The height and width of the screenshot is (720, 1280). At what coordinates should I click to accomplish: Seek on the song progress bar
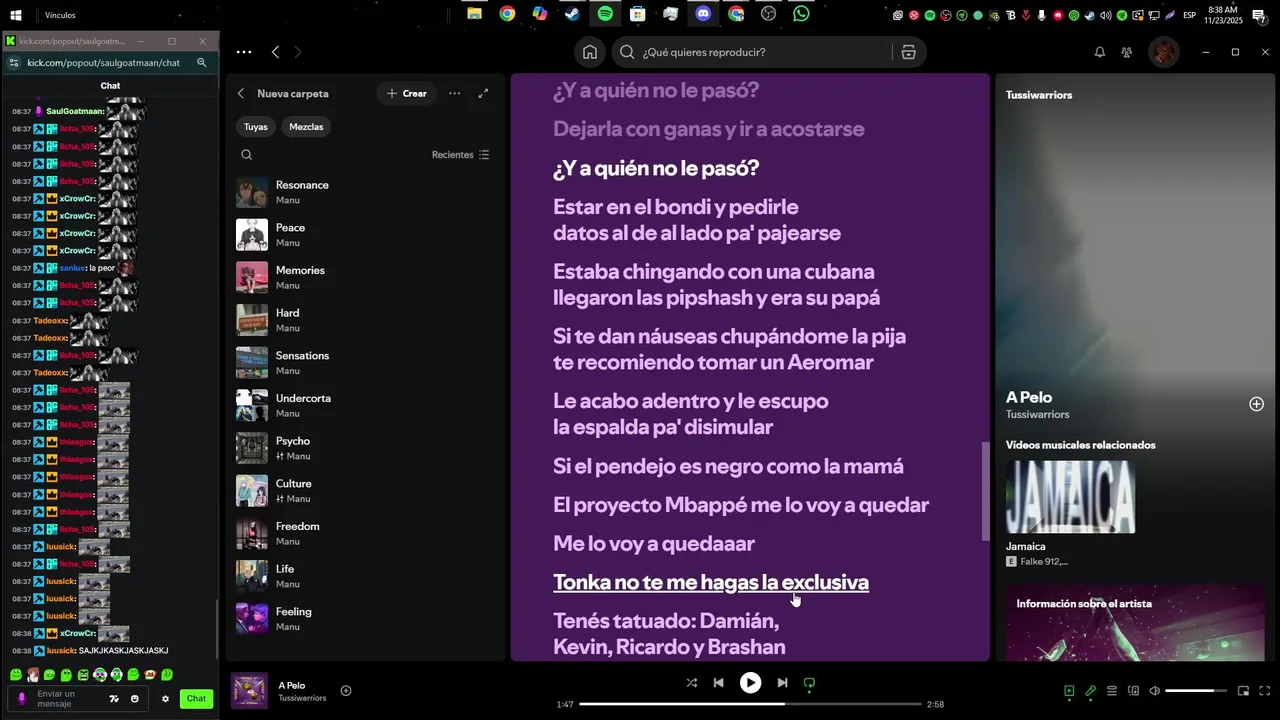749,704
